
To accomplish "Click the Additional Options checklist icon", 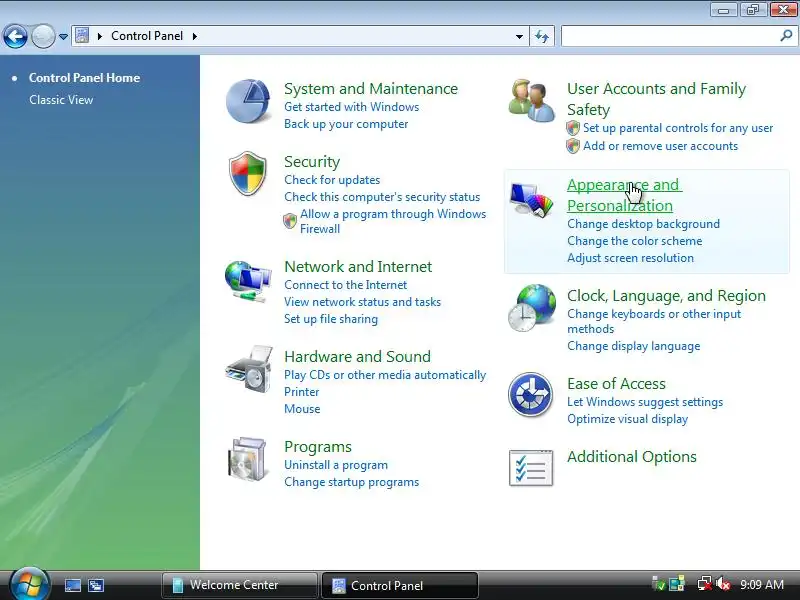I will point(531,468).
